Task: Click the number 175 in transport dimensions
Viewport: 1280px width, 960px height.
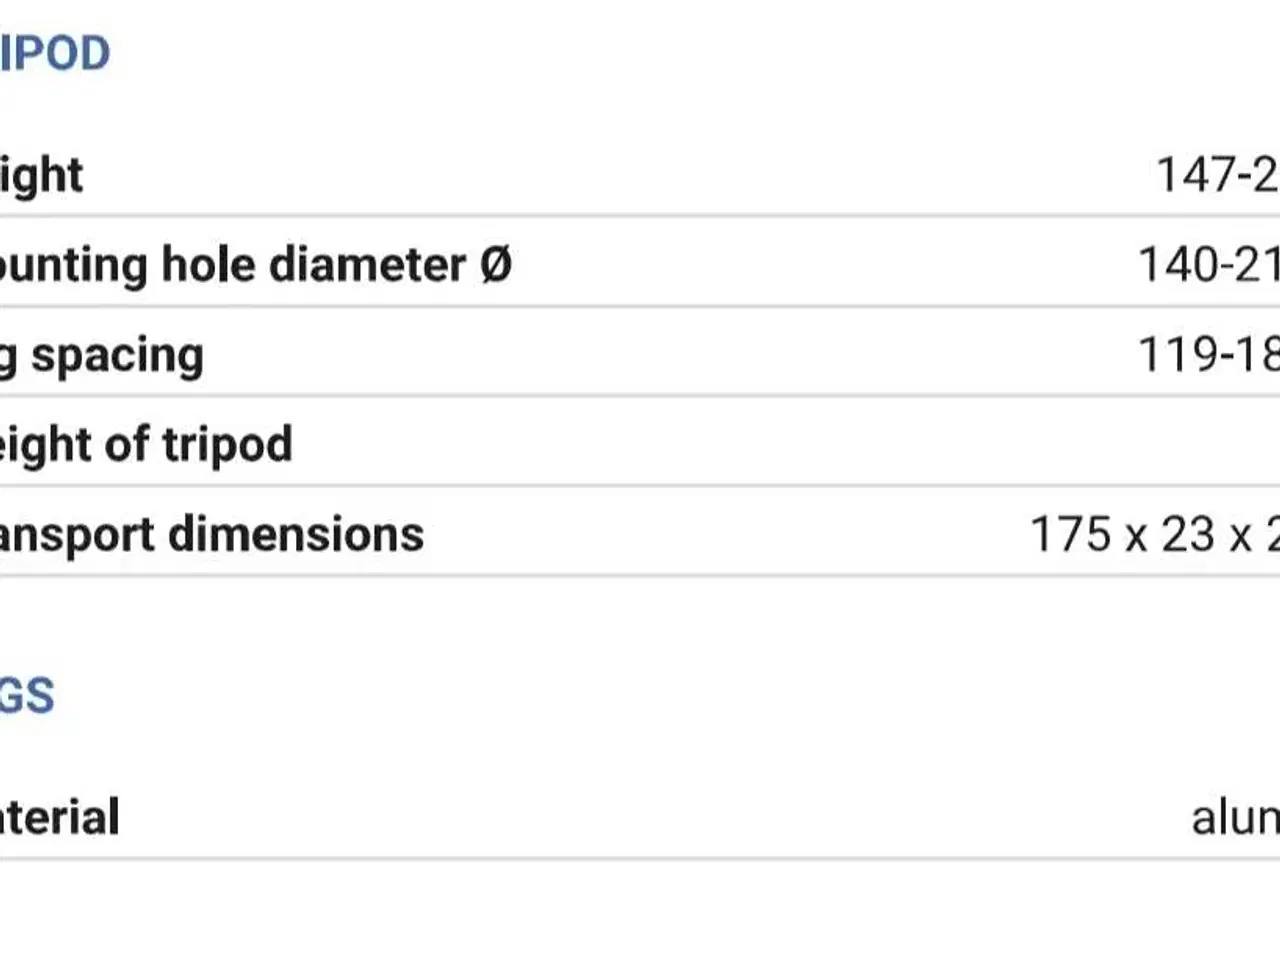Action: 1071,535
